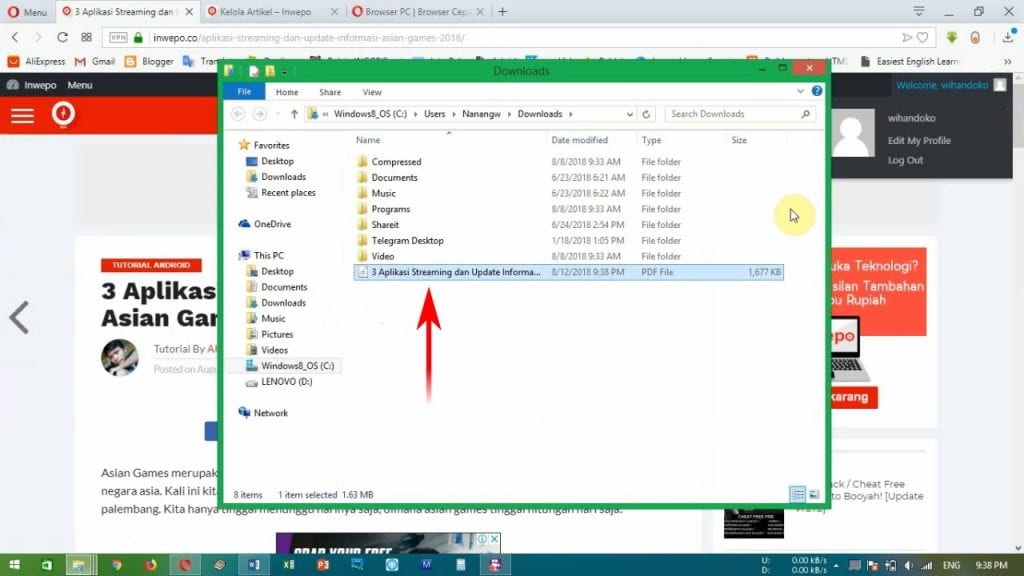Open the address bar history dropdown
The height and width of the screenshot is (576, 1024).
pos(630,114)
